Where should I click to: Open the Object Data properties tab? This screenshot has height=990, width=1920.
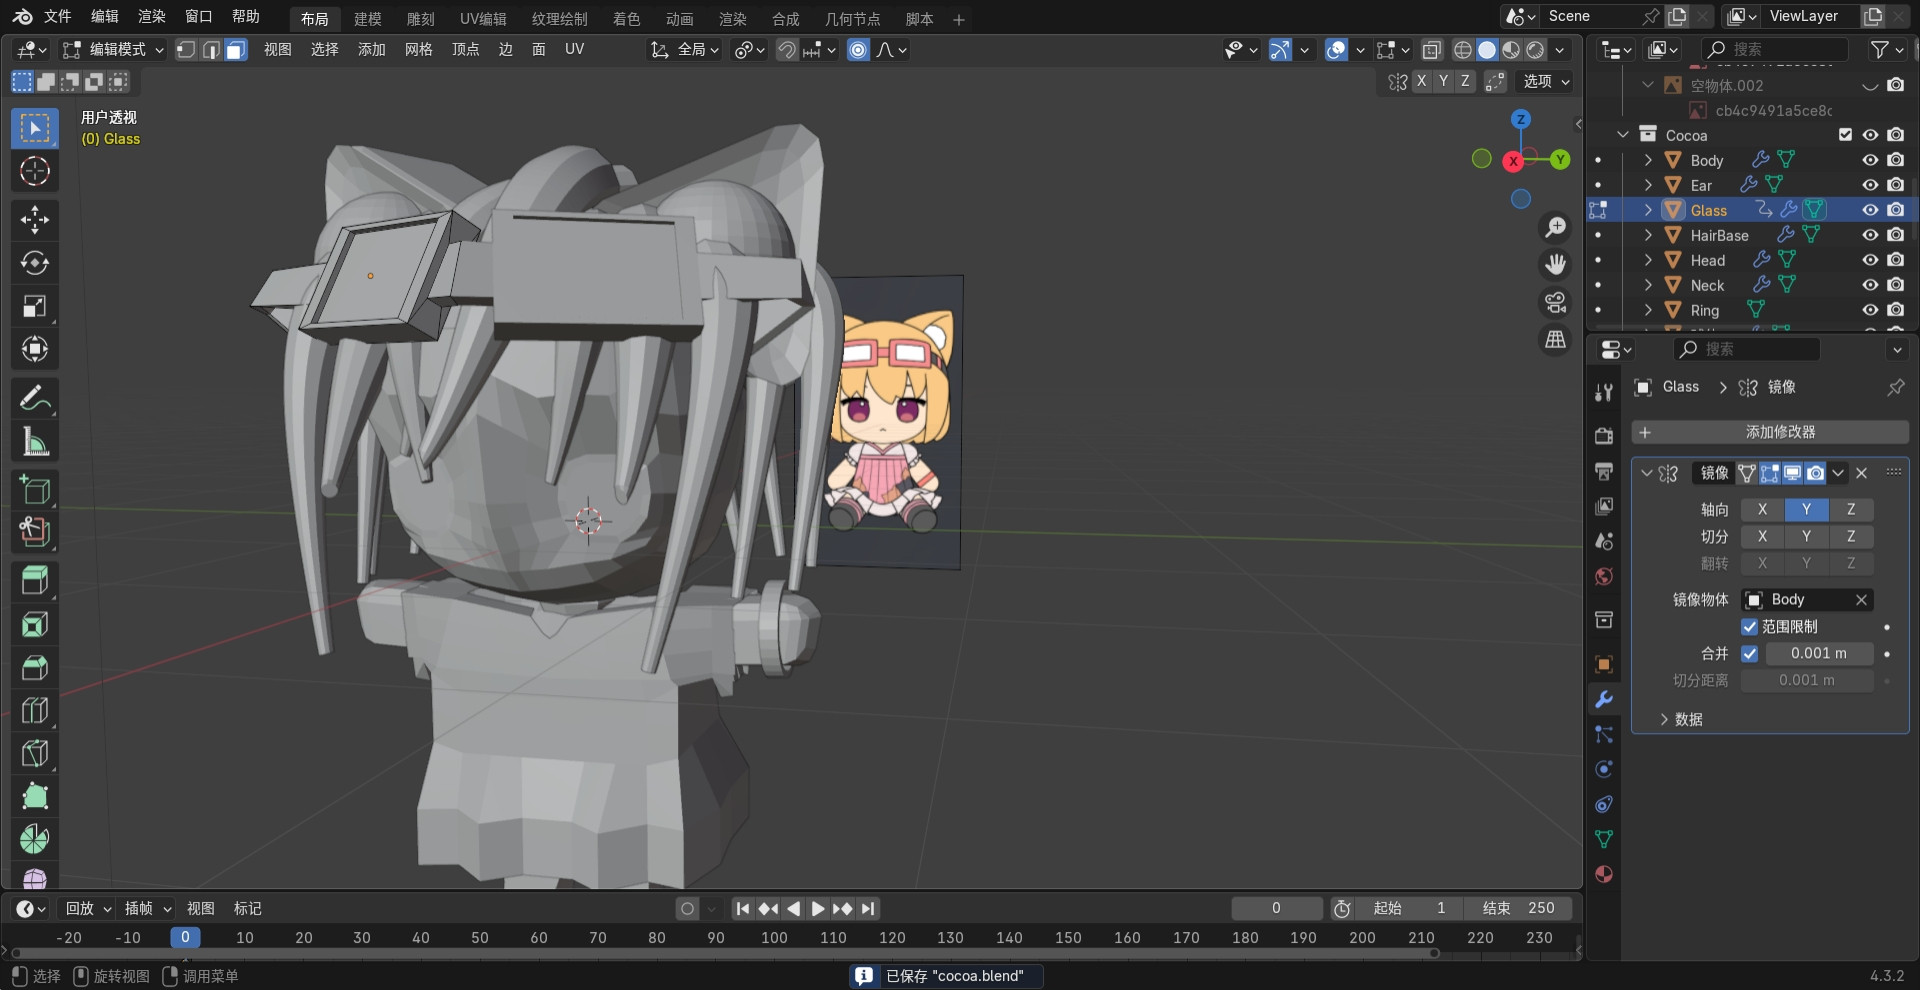[1604, 839]
